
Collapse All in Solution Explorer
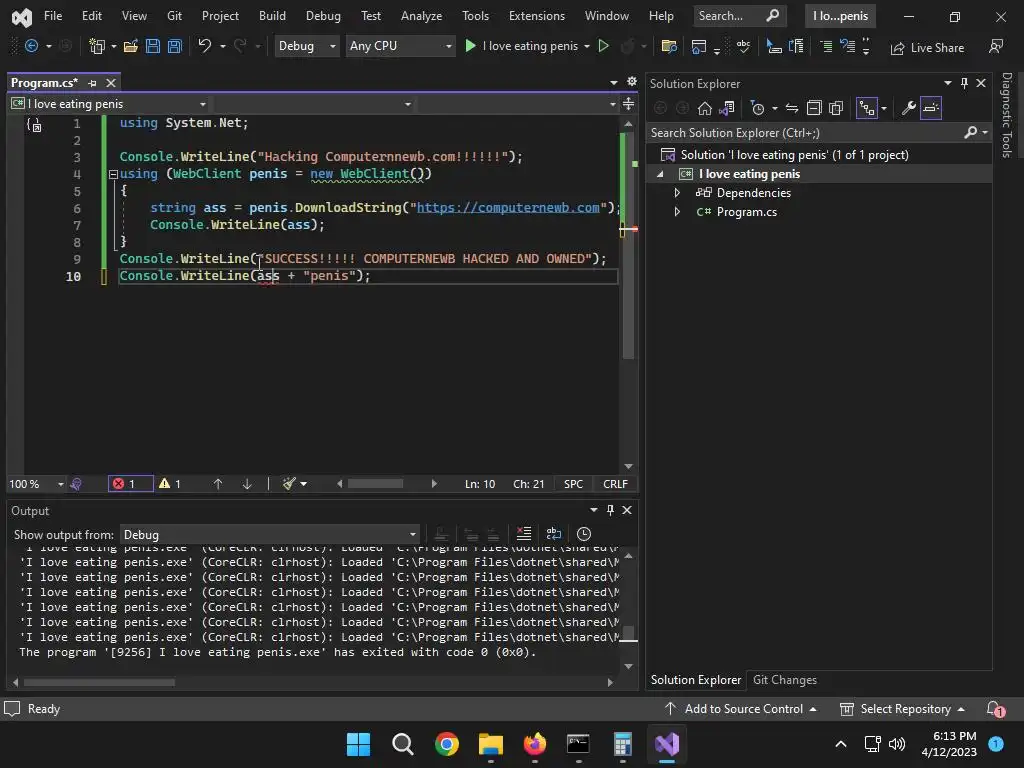(814, 108)
